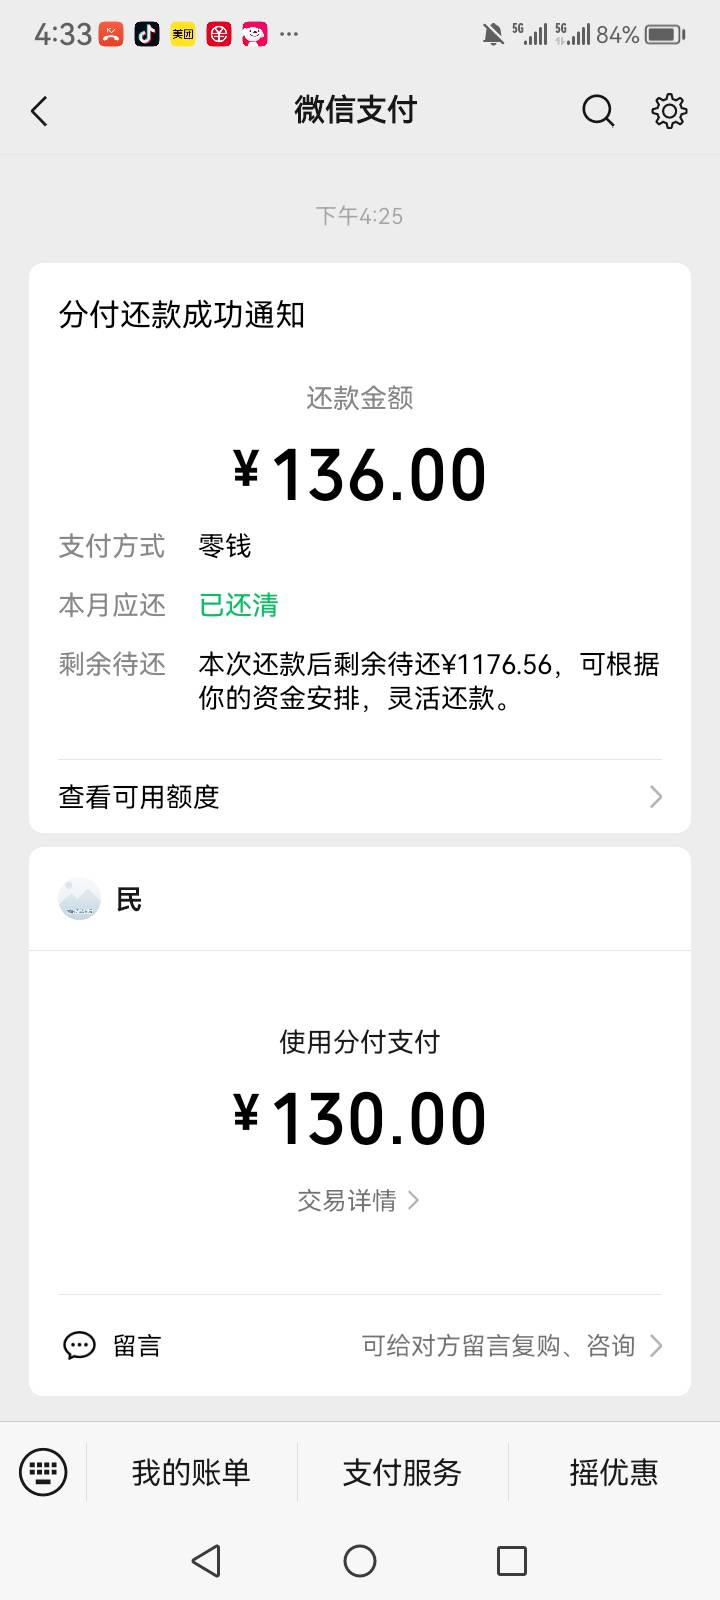Open 交易详情 chevron link

coord(359,1200)
